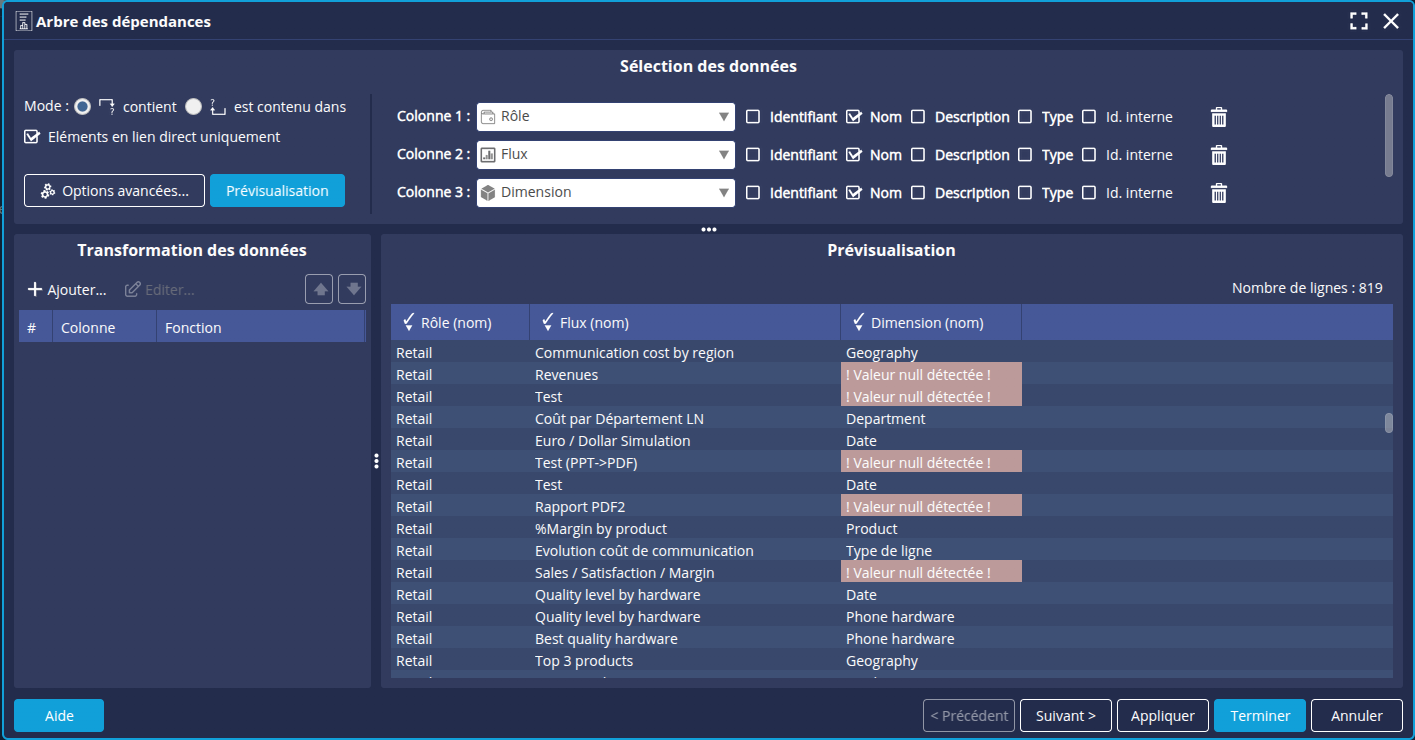
Task: Click the sort icon in Dimension (nom) header
Action: (x=858, y=322)
